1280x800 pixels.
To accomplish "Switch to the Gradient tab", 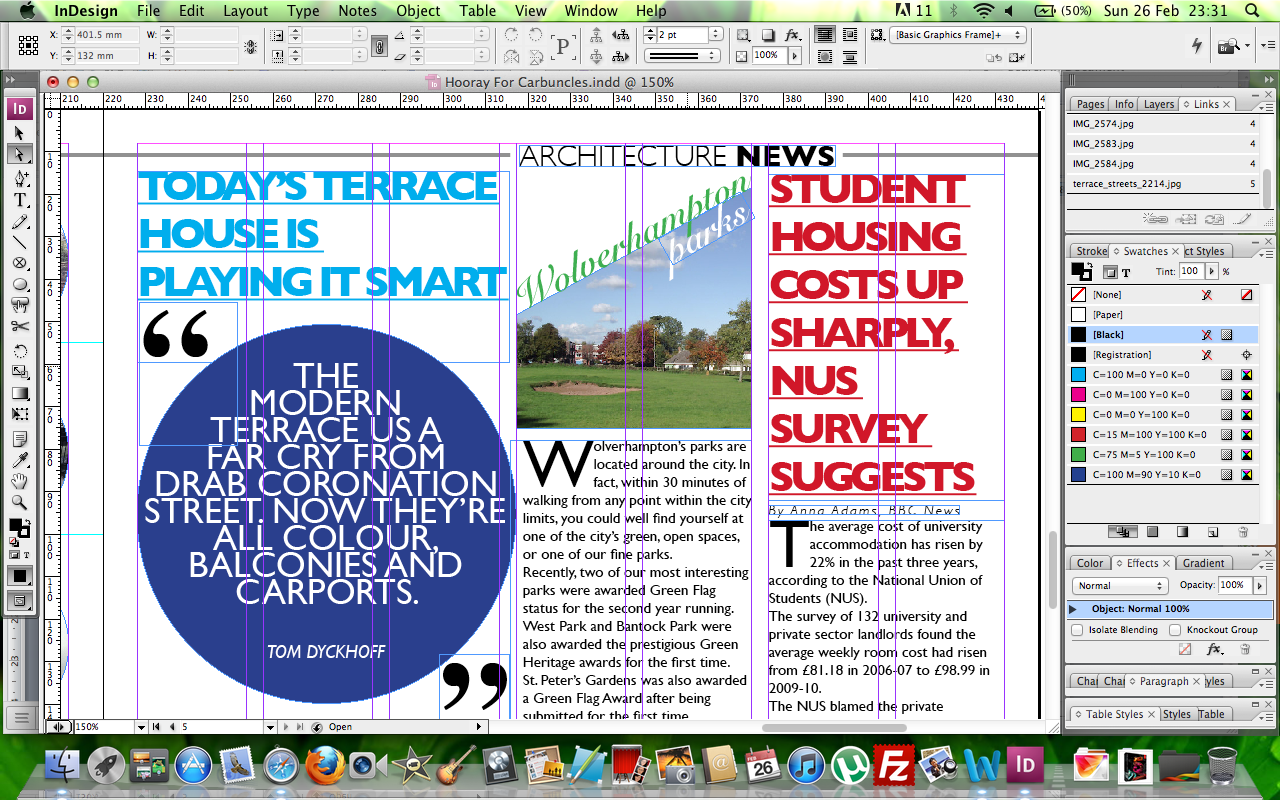I will coord(1203,563).
